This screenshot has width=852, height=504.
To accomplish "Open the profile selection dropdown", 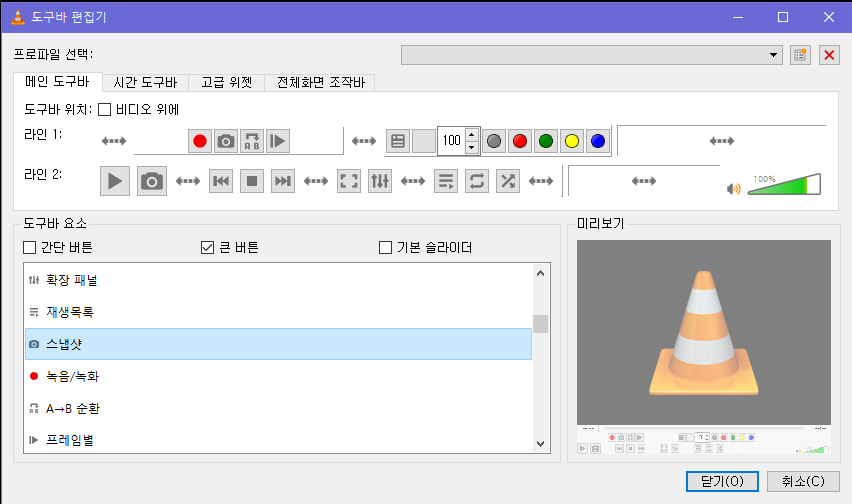I will tap(592, 55).
